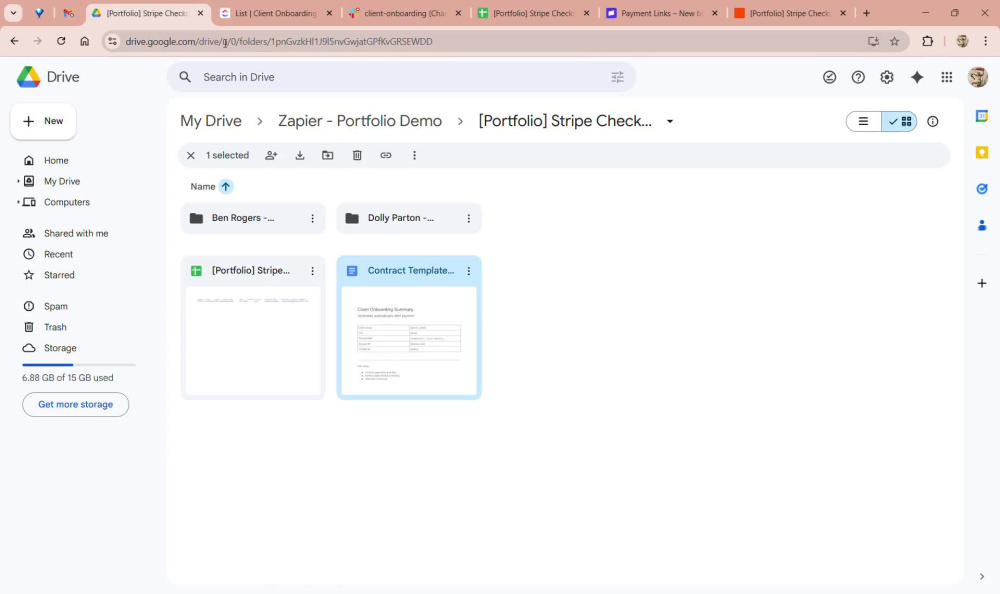Viewport: 1000px width, 594px height.
Task: Expand the My Drive tree arrow
Action: coord(18,181)
